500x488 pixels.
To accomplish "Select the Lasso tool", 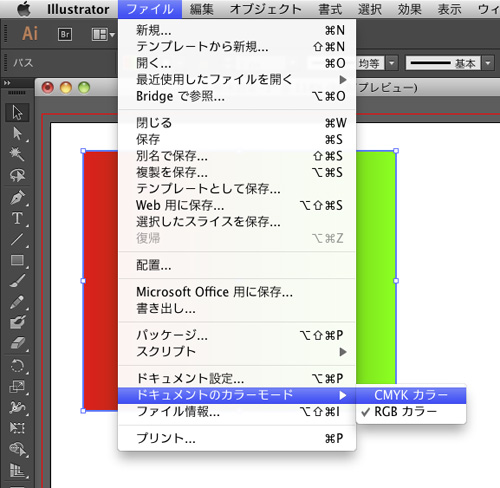I will click(x=17, y=175).
